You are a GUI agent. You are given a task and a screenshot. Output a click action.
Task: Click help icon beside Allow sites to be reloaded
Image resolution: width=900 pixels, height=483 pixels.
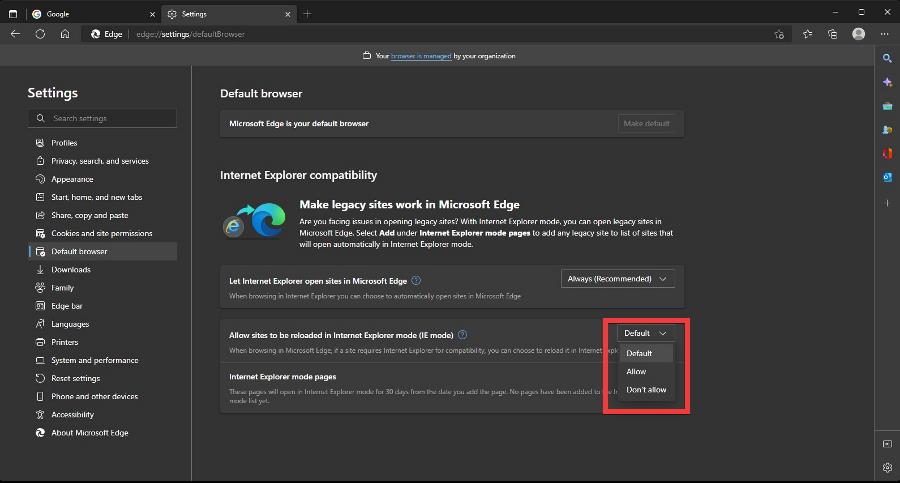tap(462, 334)
